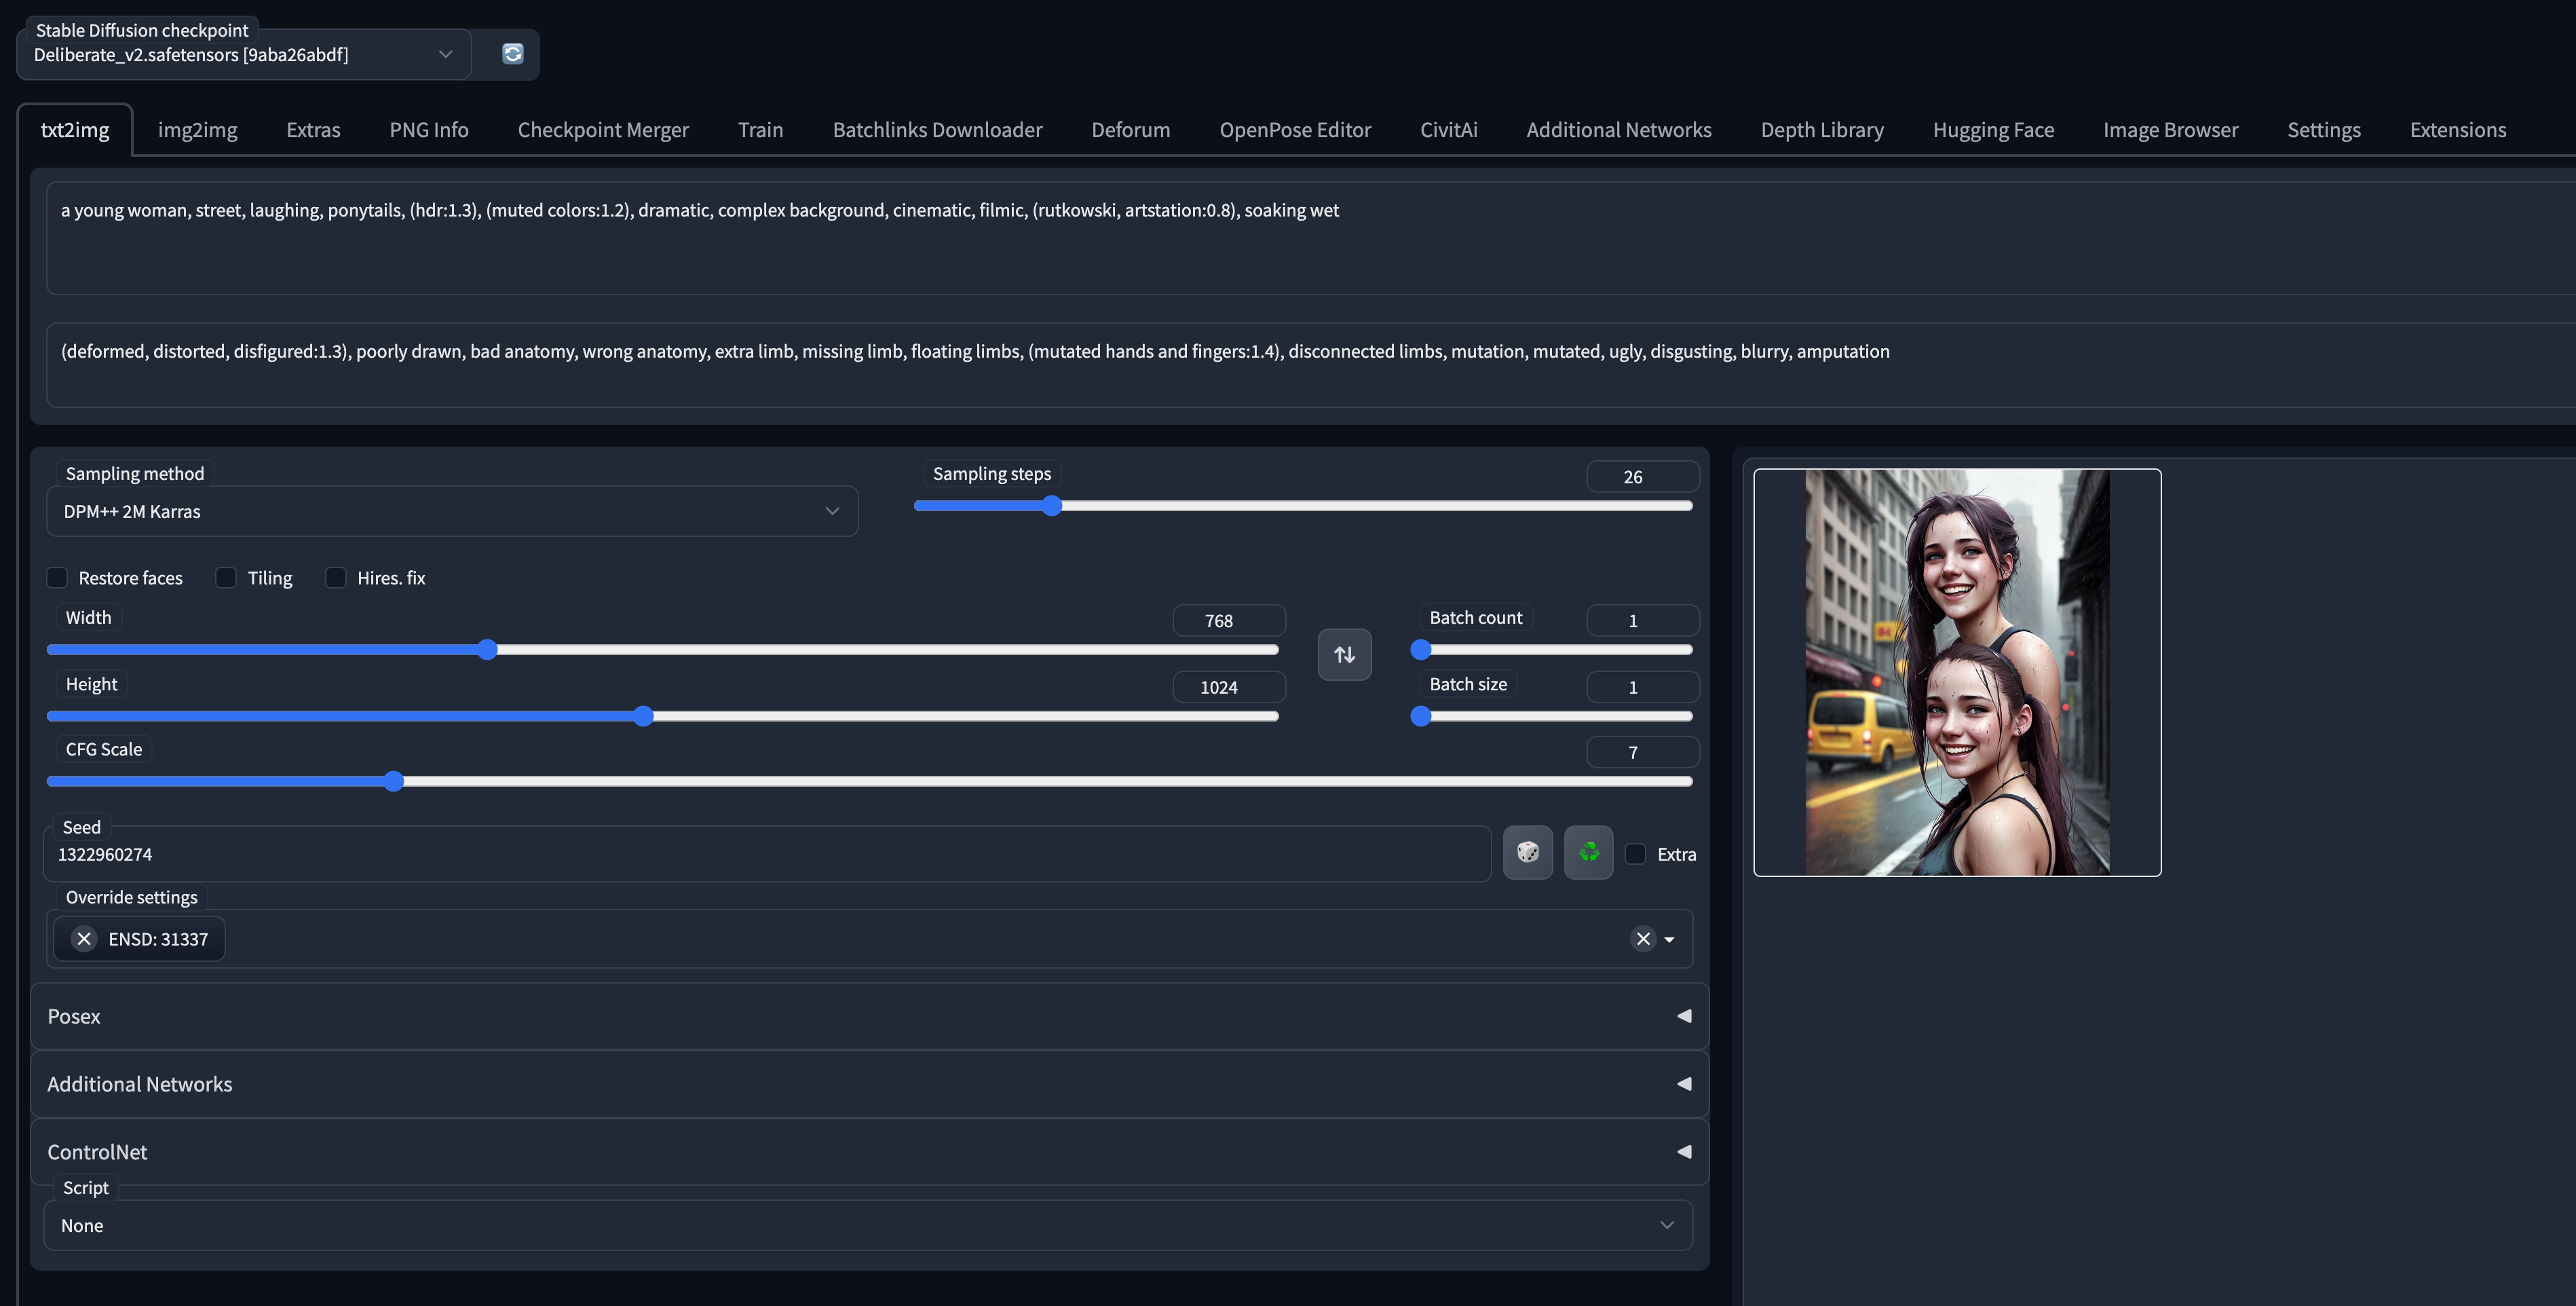Expand the Posex panel arrow
Screen dimensions: 2576x1306
(x=1684, y=1016)
